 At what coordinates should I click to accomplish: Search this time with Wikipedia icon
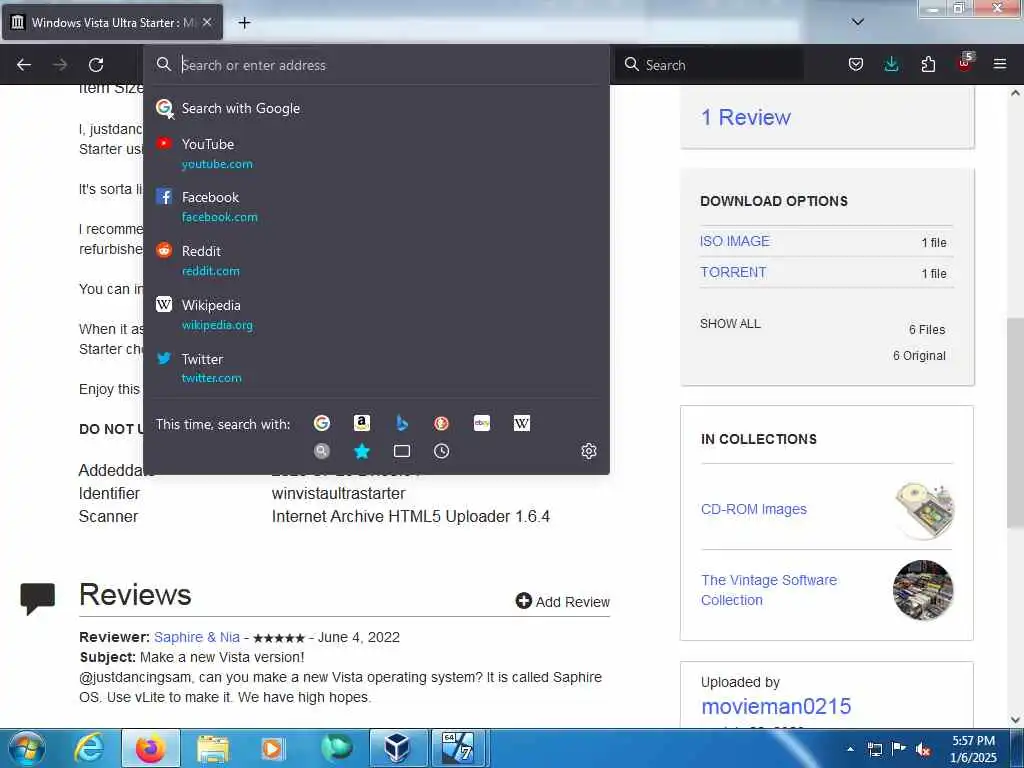(x=522, y=423)
